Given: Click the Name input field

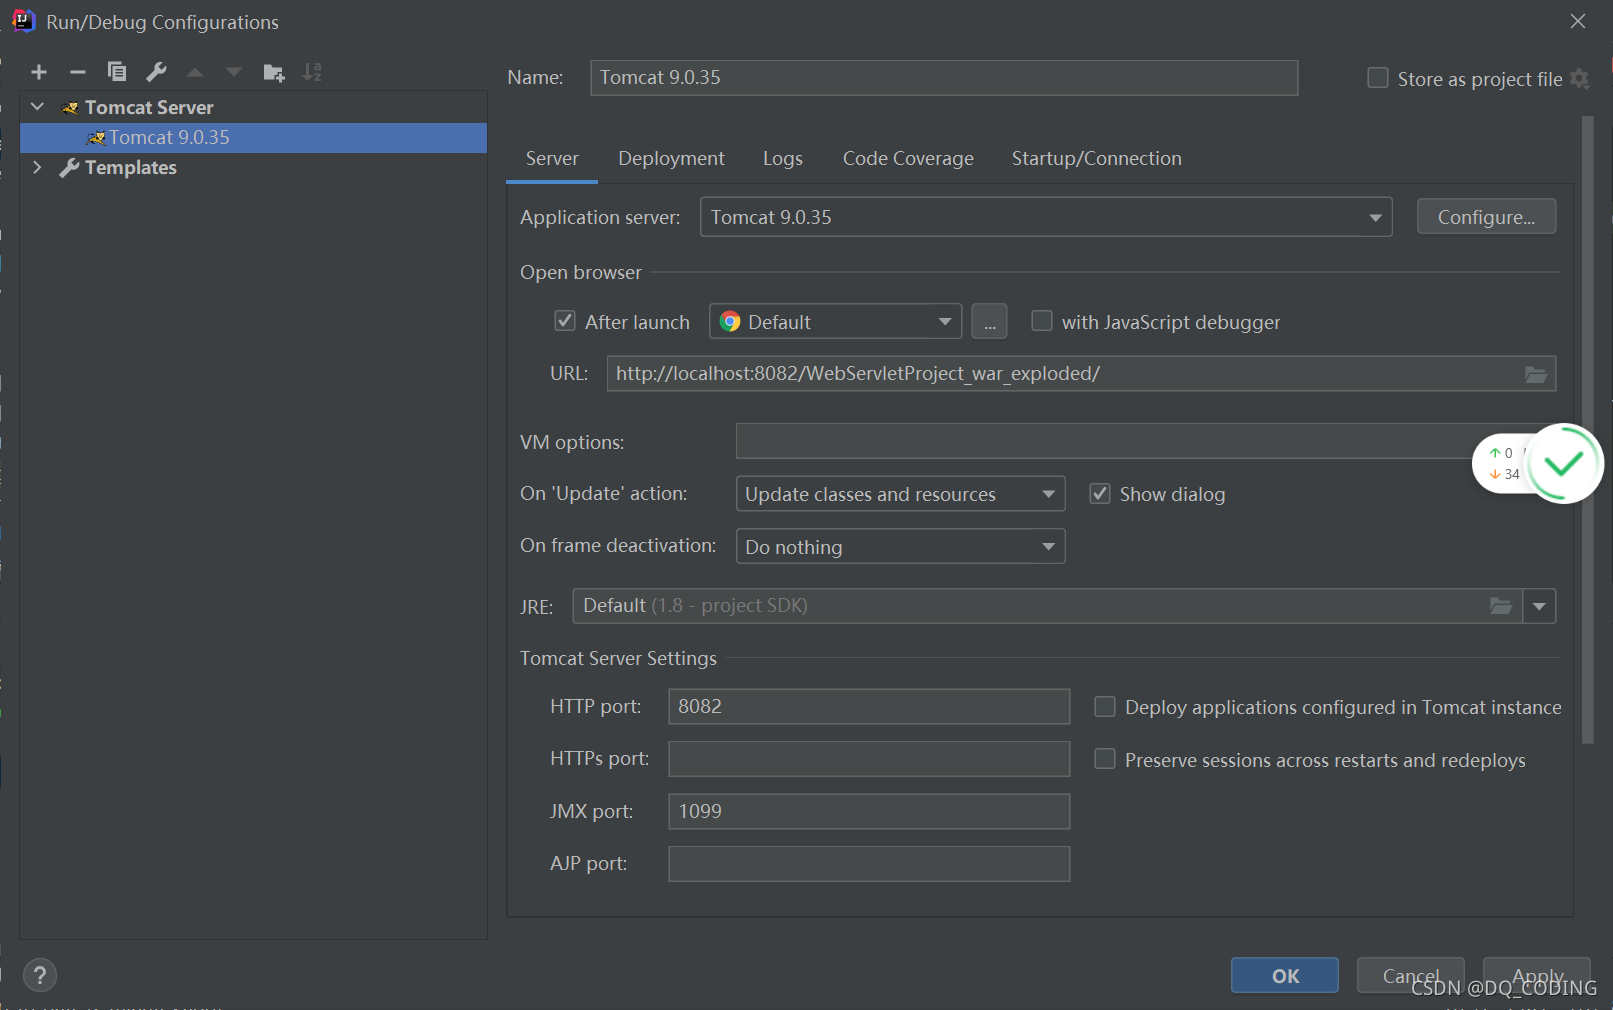Looking at the screenshot, I should (x=944, y=78).
